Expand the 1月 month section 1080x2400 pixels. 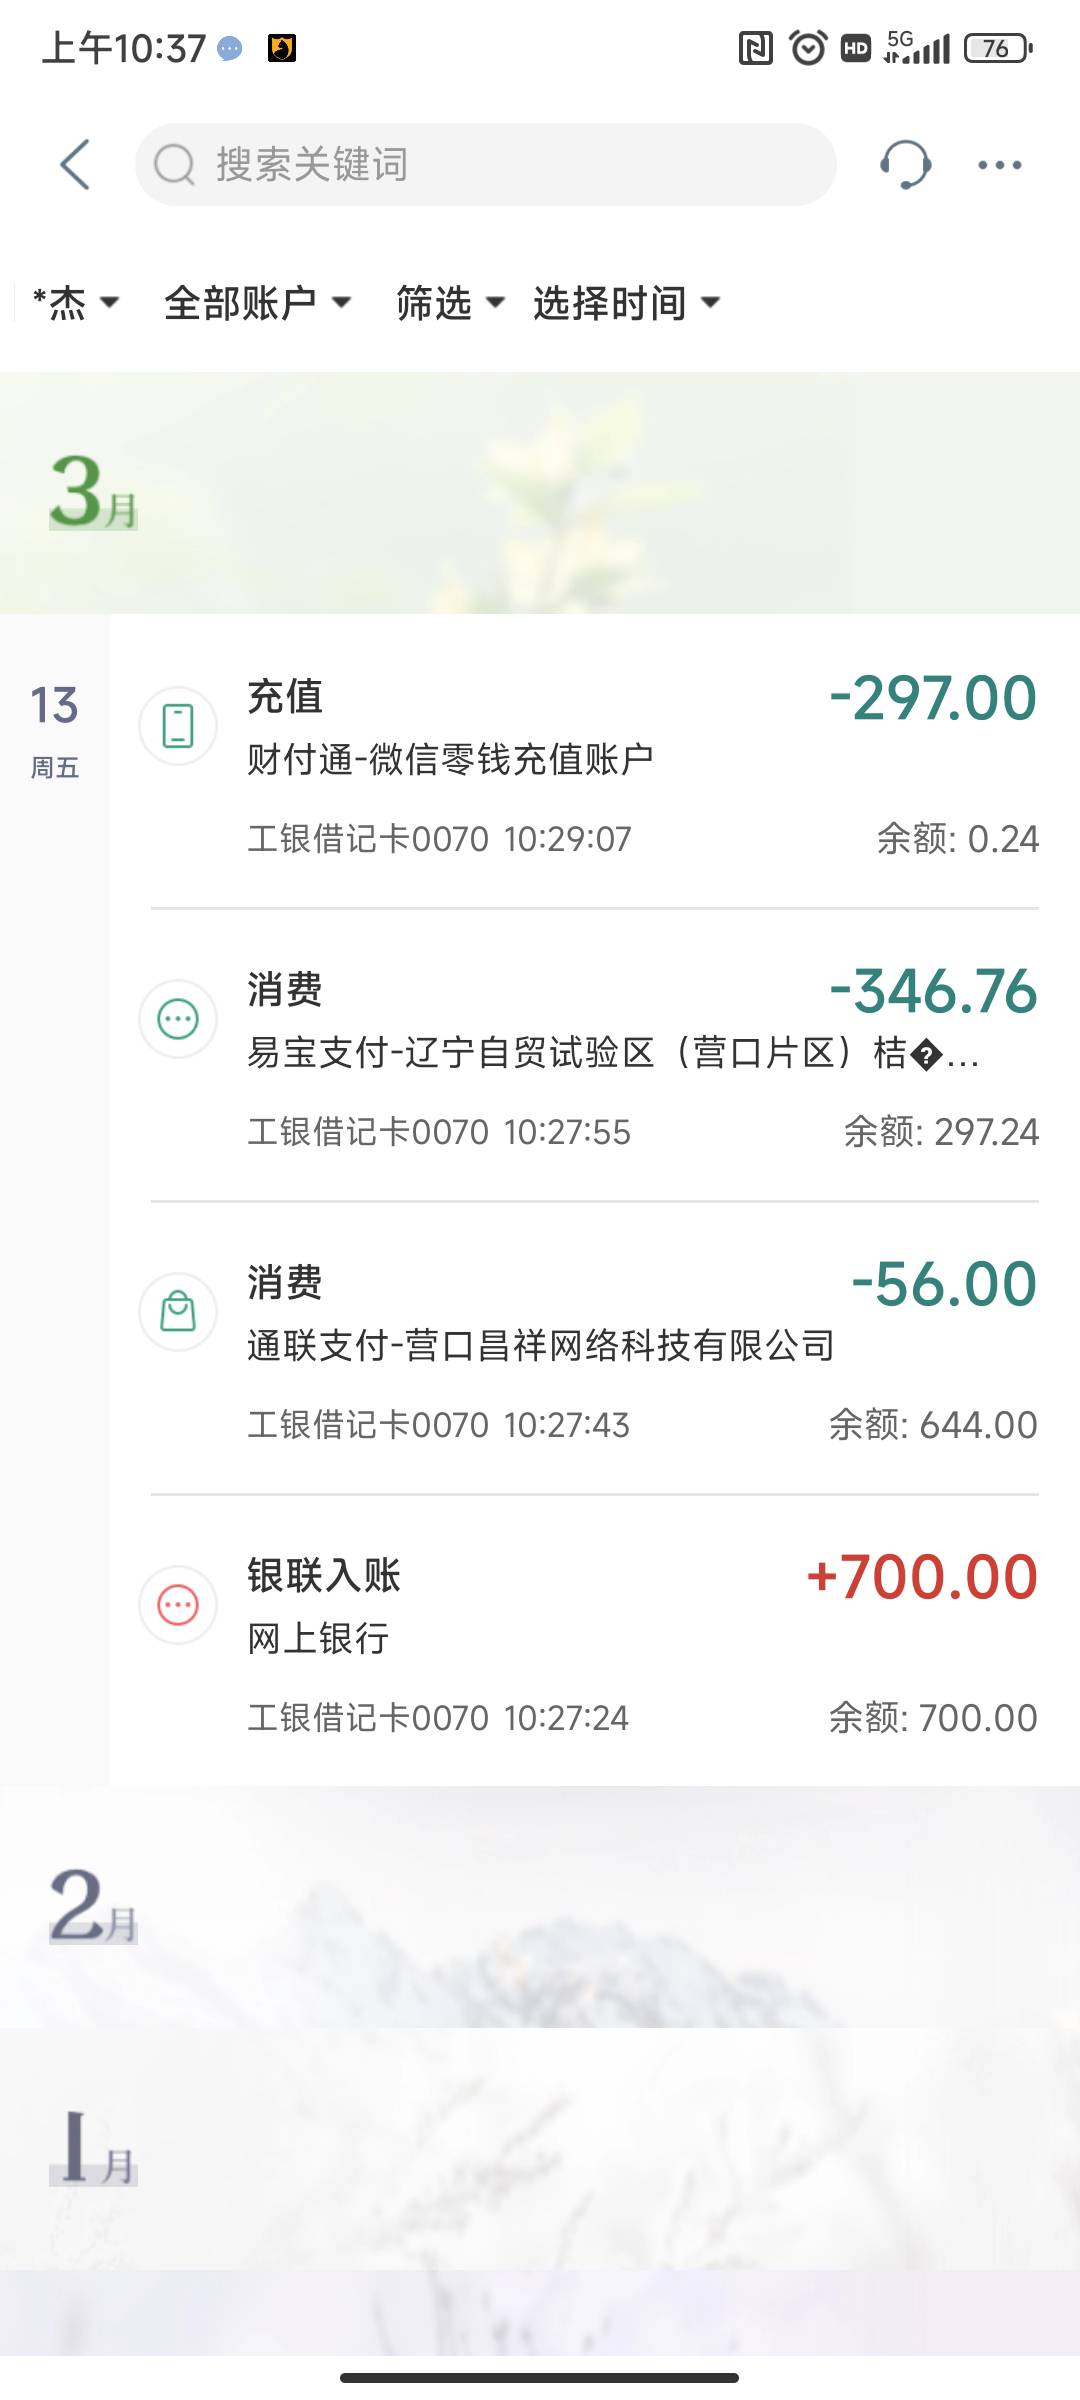tap(94, 2147)
